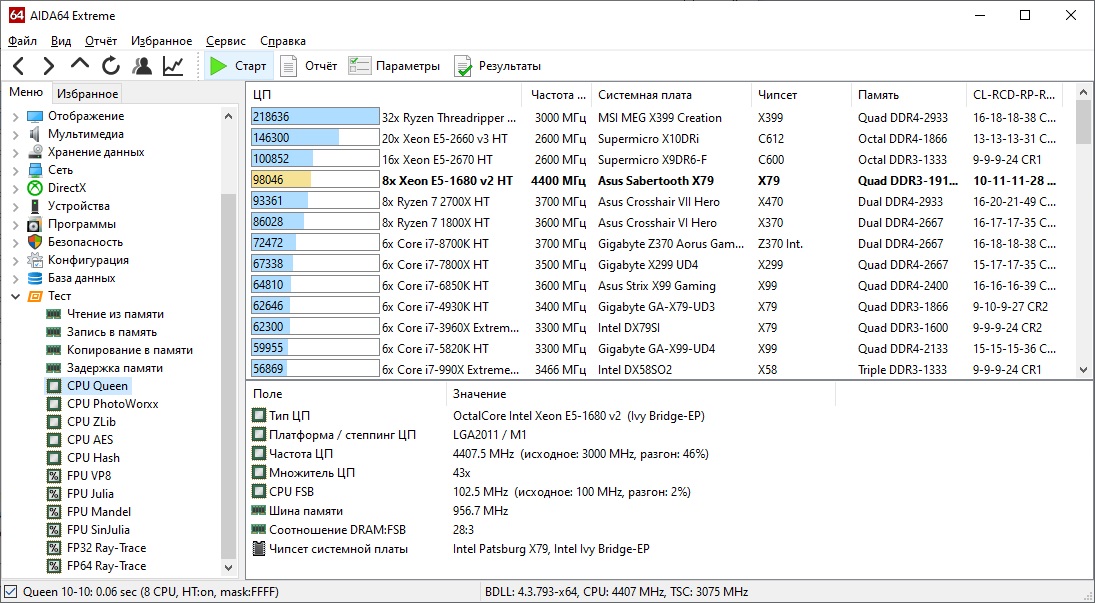1095x603 pixels.
Task: Open the Избранное menu in the menu bar
Action: [x=161, y=41]
